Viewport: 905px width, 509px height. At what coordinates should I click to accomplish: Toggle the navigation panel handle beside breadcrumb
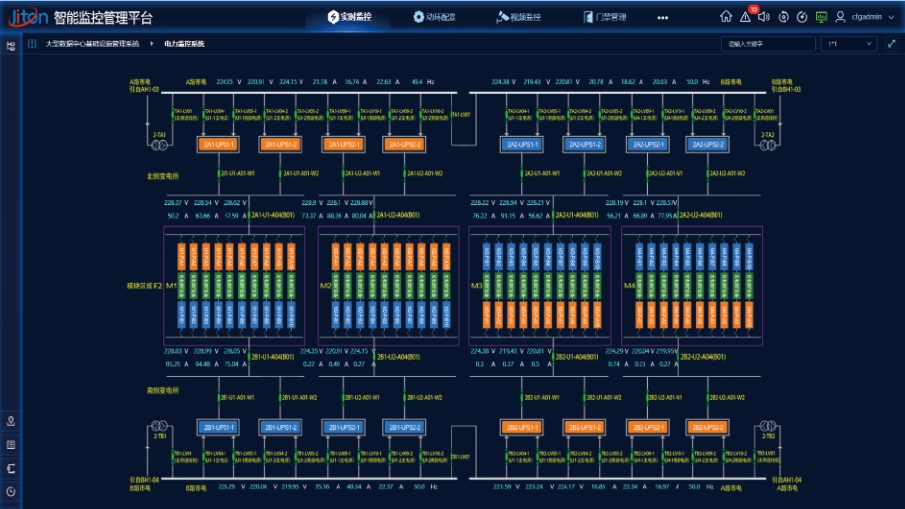tap(32, 44)
